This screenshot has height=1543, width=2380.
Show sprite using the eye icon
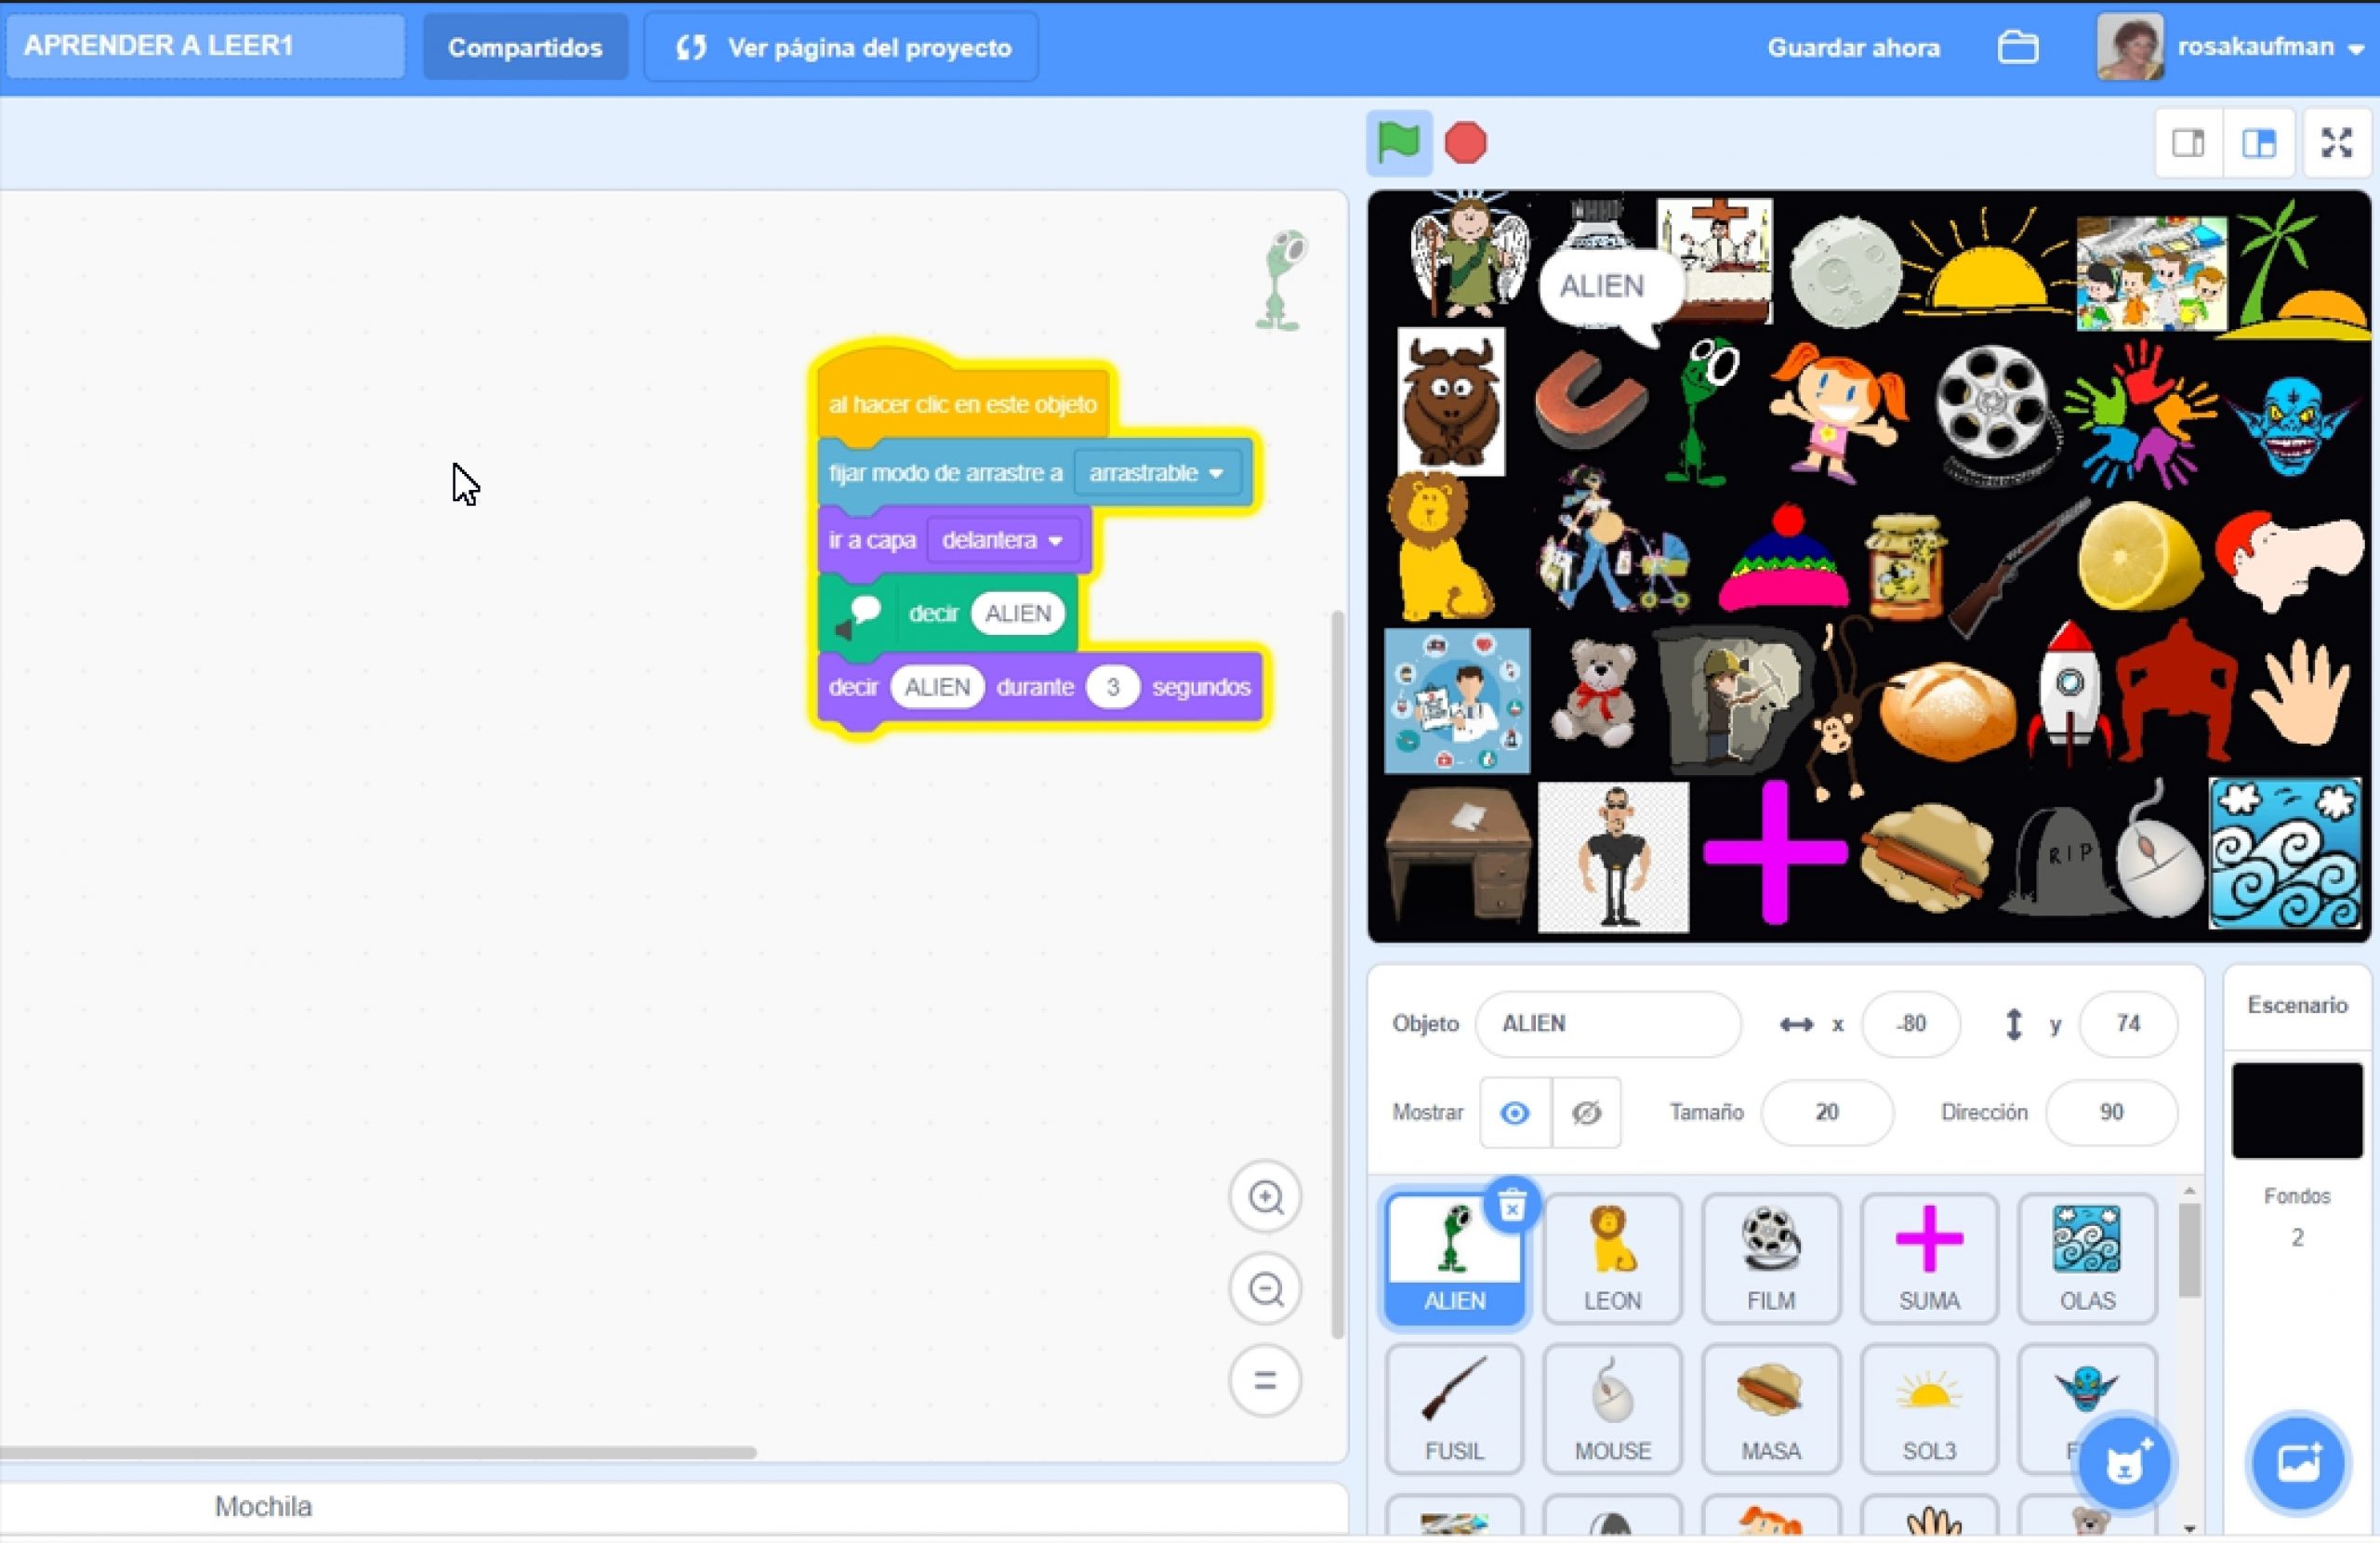1515,1112
